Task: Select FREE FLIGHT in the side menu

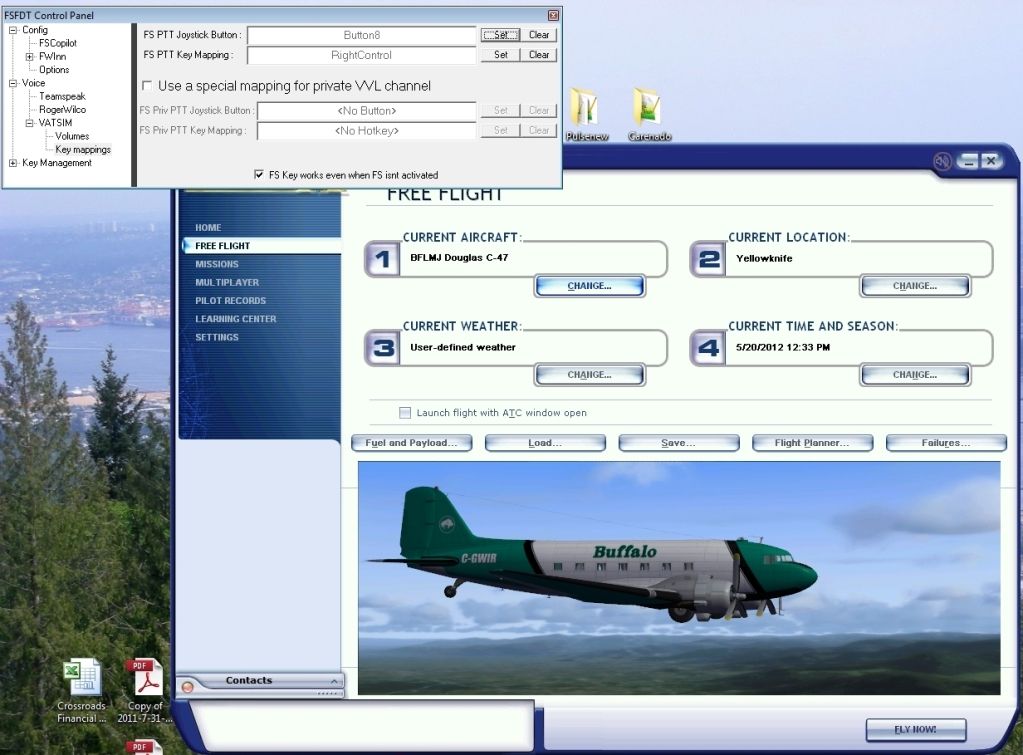Action: tap(222, 246)
